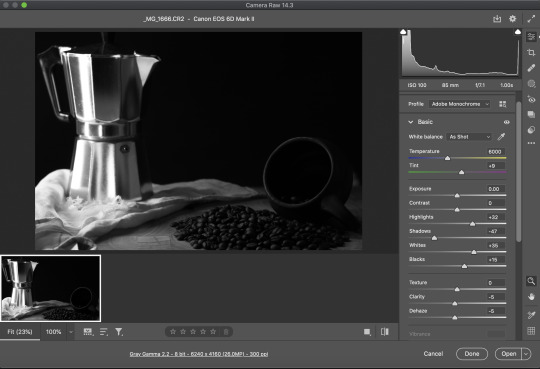Click the Done button
The height and width of the screenshot is (369, 540).
tap(472, 354)
